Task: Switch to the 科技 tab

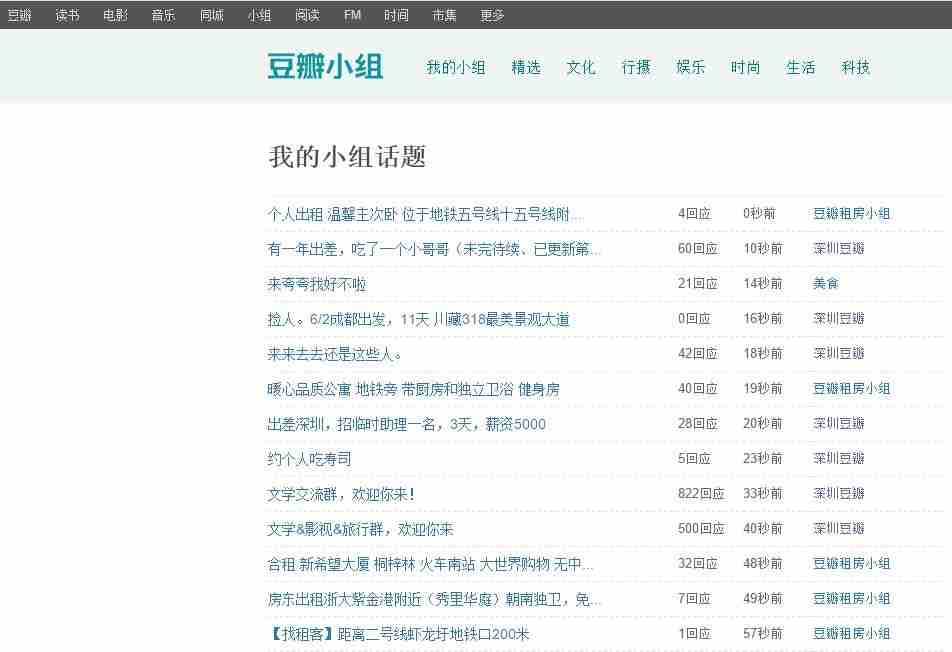Action: [856, 67]
